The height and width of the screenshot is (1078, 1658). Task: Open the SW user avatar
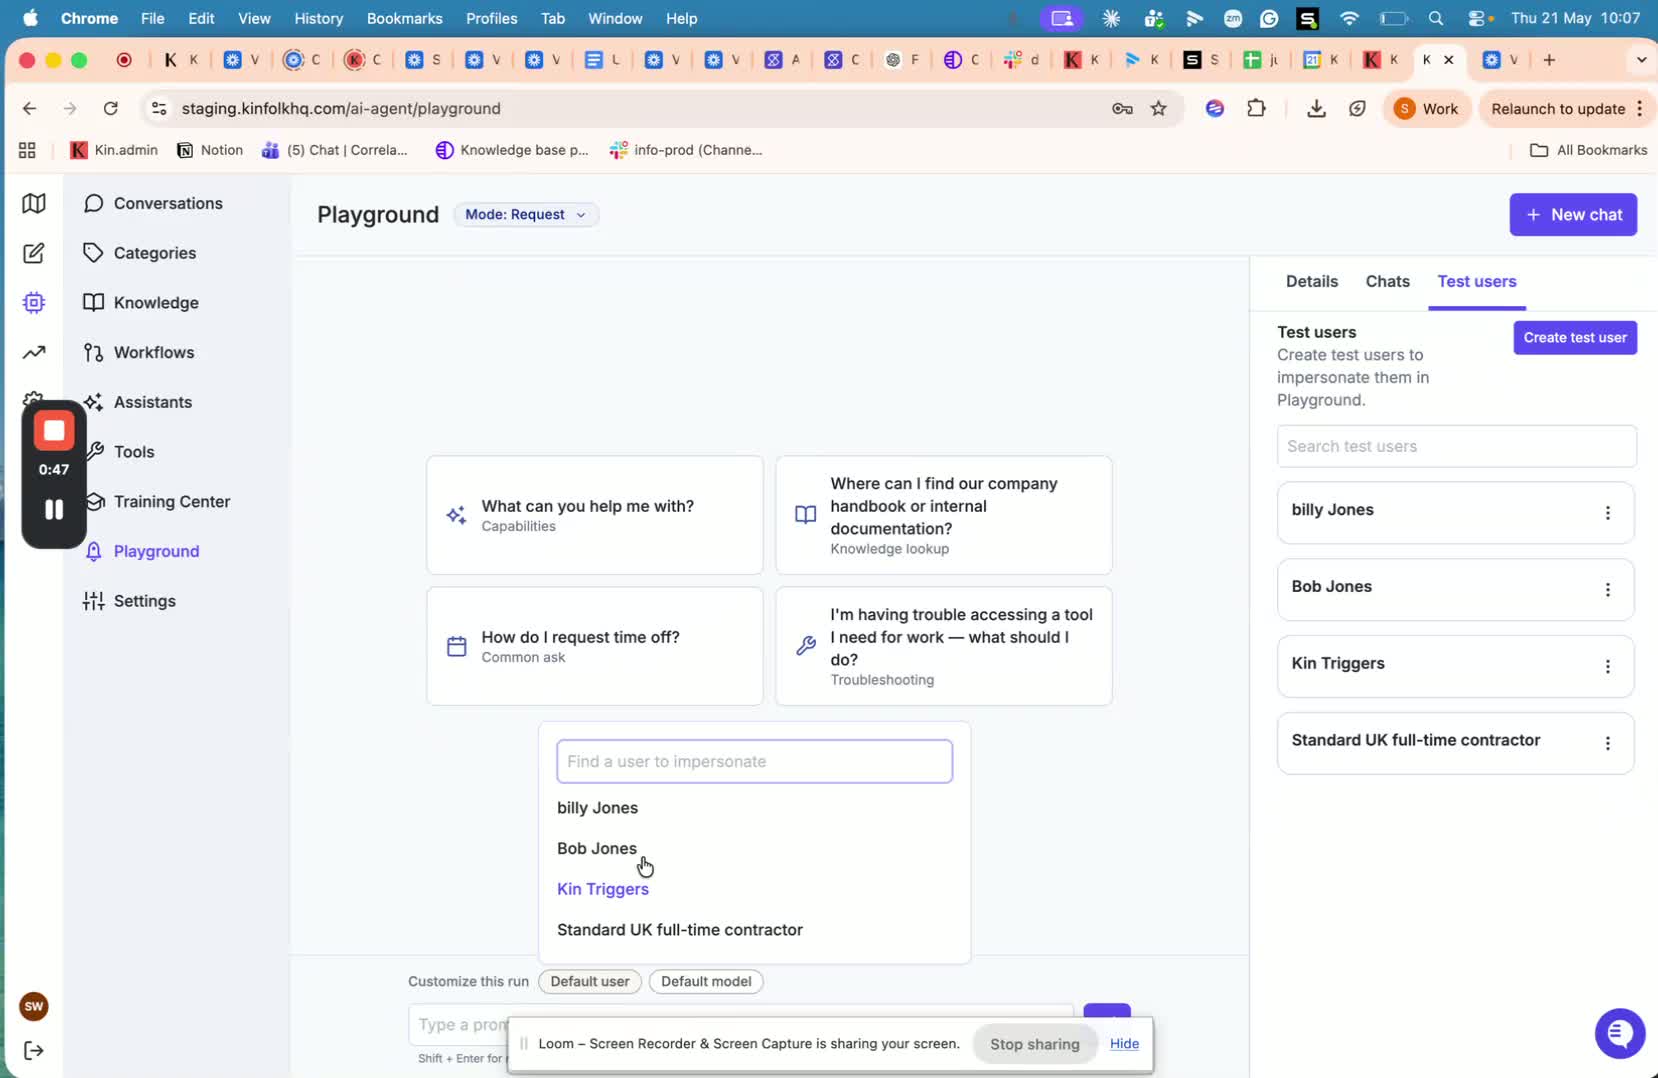(x=34, y=1006)
